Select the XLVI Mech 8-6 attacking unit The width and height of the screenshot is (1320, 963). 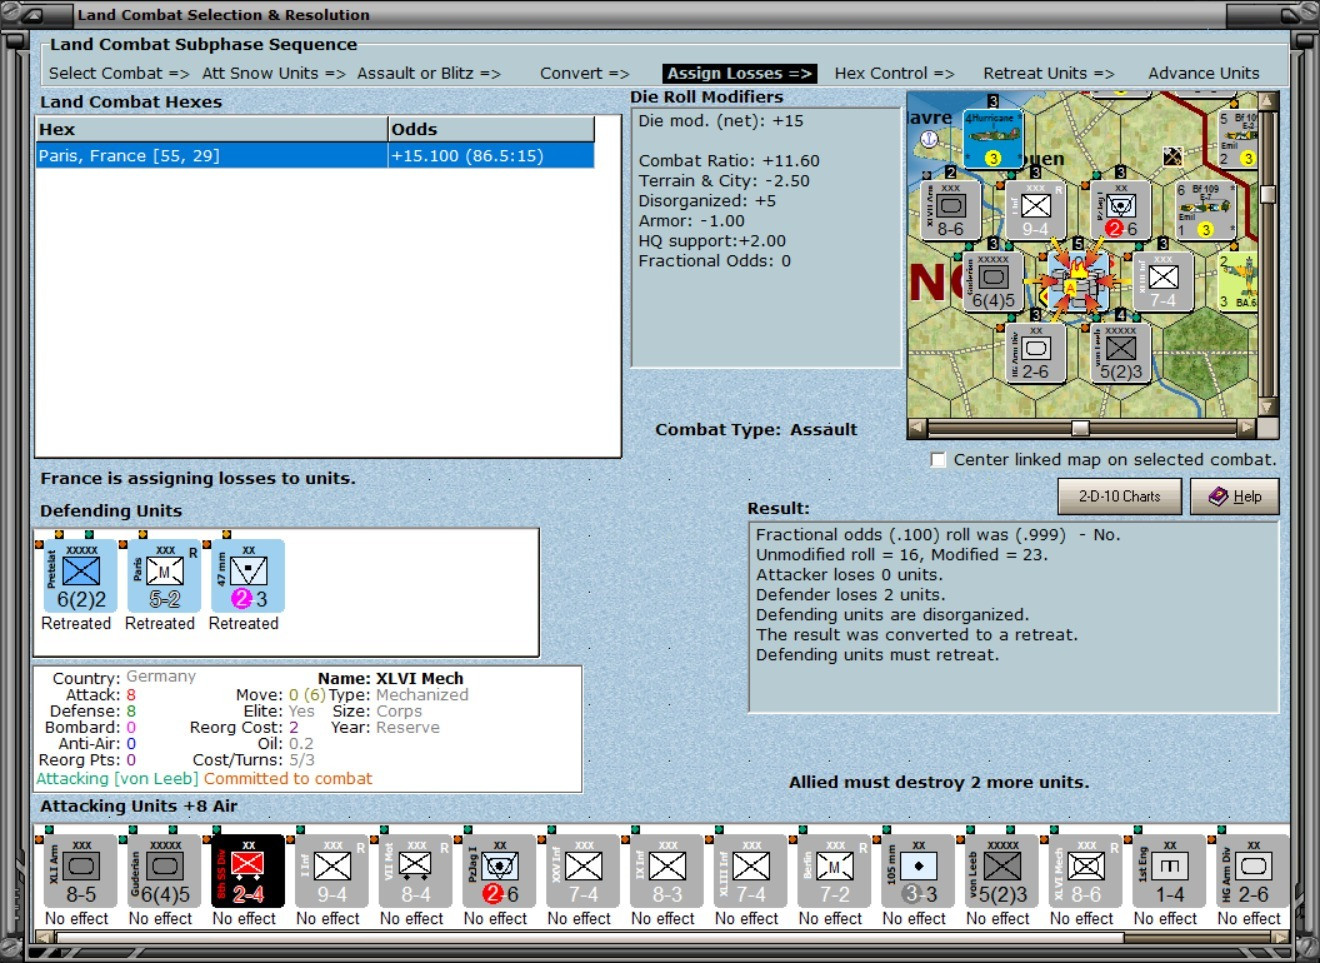pyautogui.click(x=1084, y=872)
